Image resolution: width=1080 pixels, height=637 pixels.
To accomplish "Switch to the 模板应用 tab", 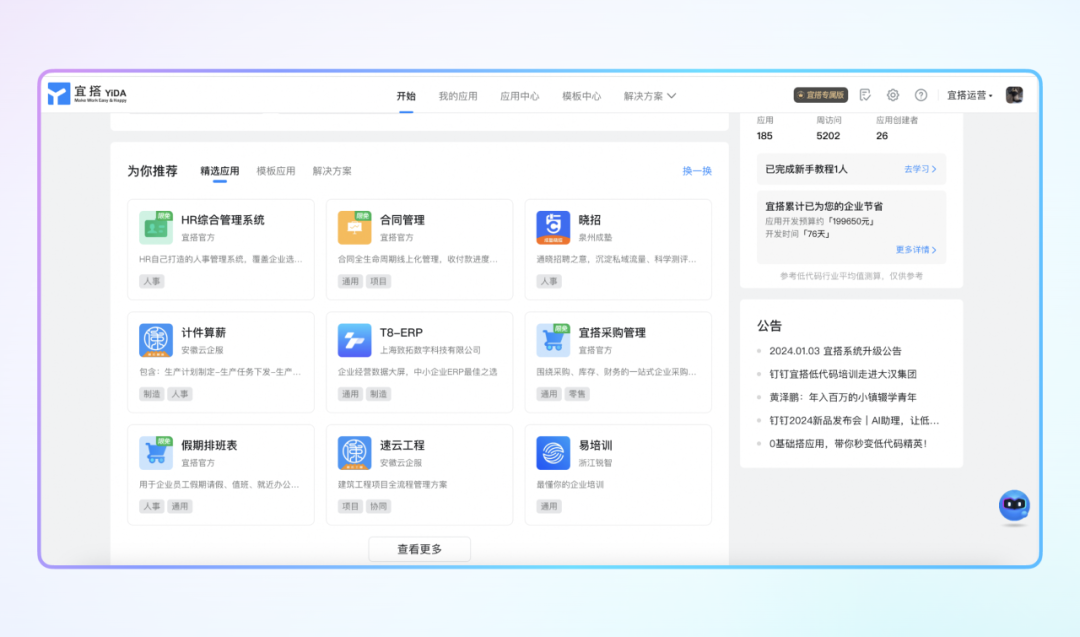I will click(x=276, y=171).
